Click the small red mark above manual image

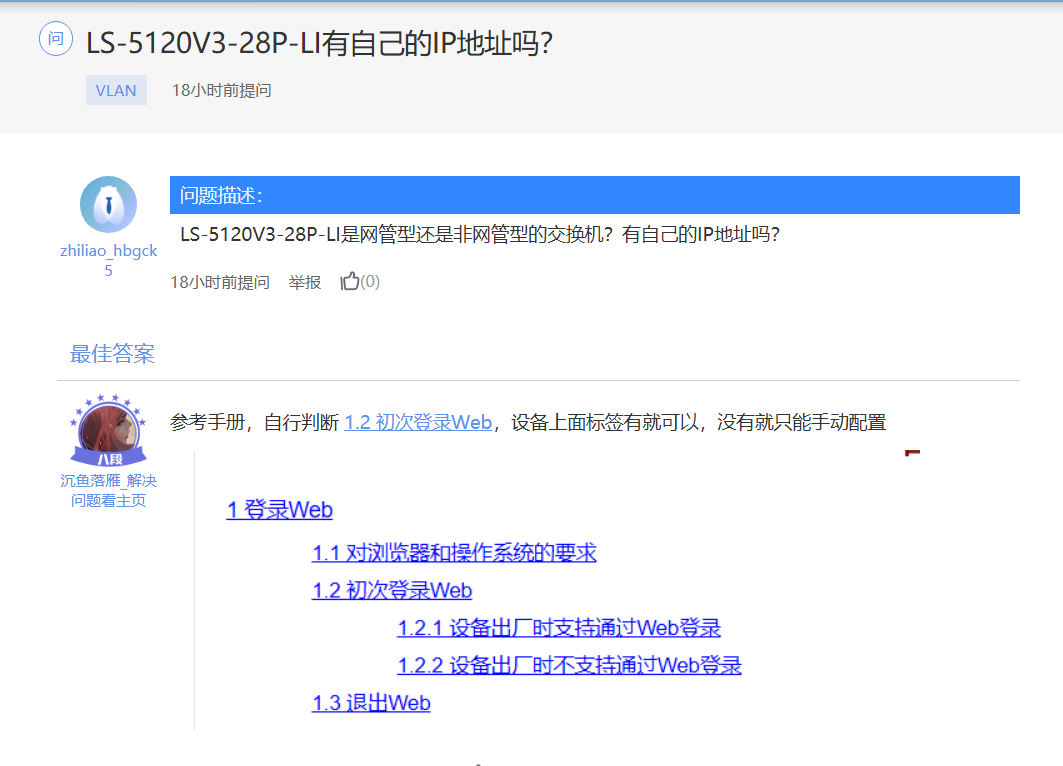911,453
